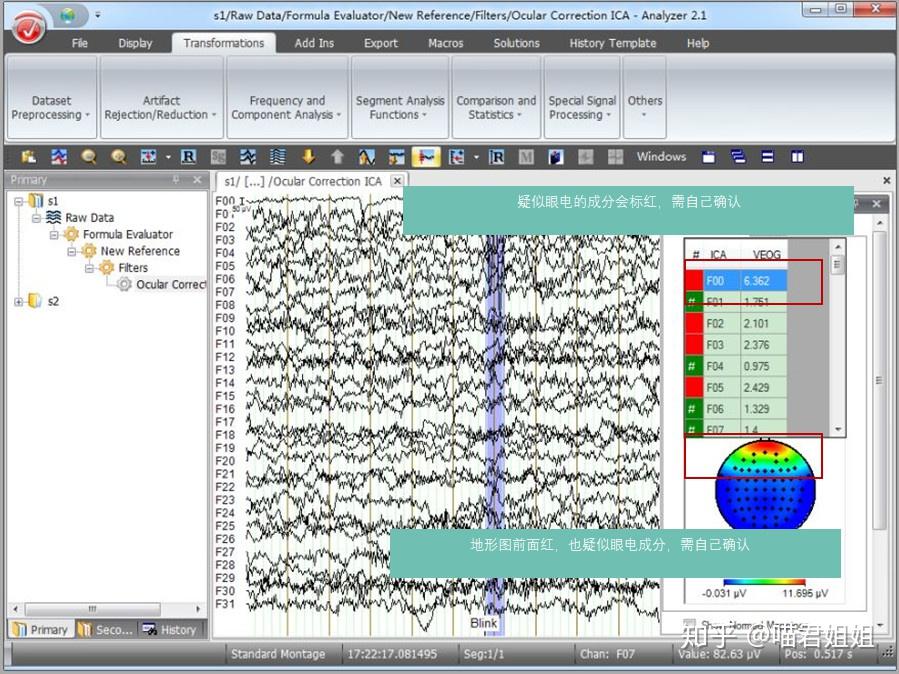Click the tree panel horizontal scrollbar
The height and width of the screenshot is (674, 899).
(x=106, y=609)
